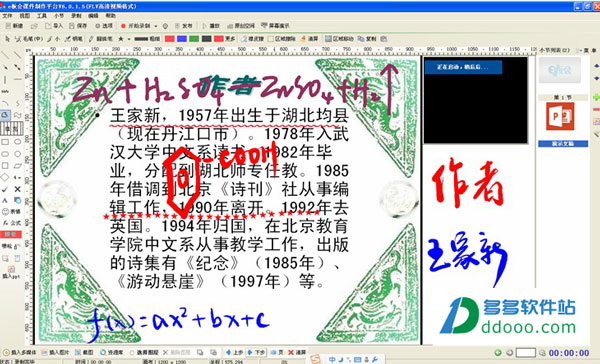The height and width of the screenshot is (364, 600).
Task: Select the 钢笔 (Pen) tool
Action: point(74,39)
